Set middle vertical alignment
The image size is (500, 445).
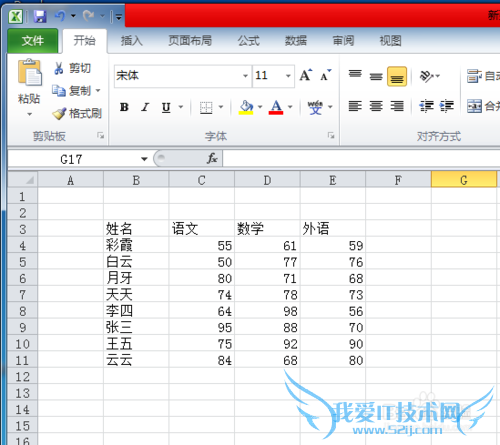tap(376, 76)
